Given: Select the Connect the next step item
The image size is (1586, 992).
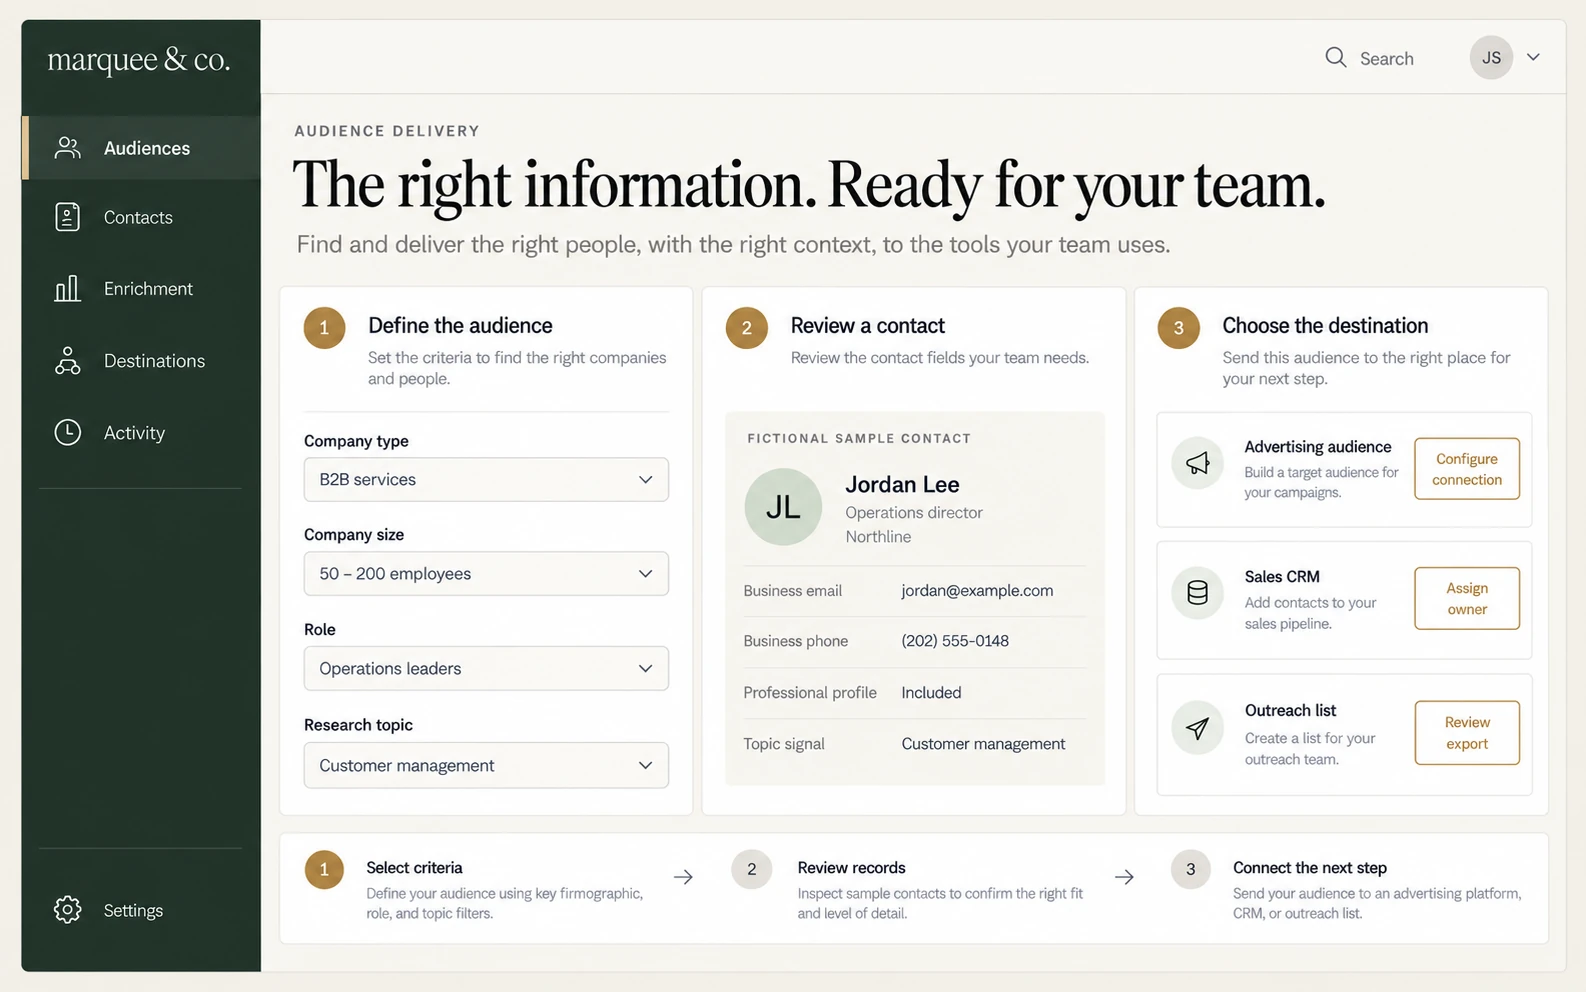Looking at the screenshot, I should (1348, 889).
